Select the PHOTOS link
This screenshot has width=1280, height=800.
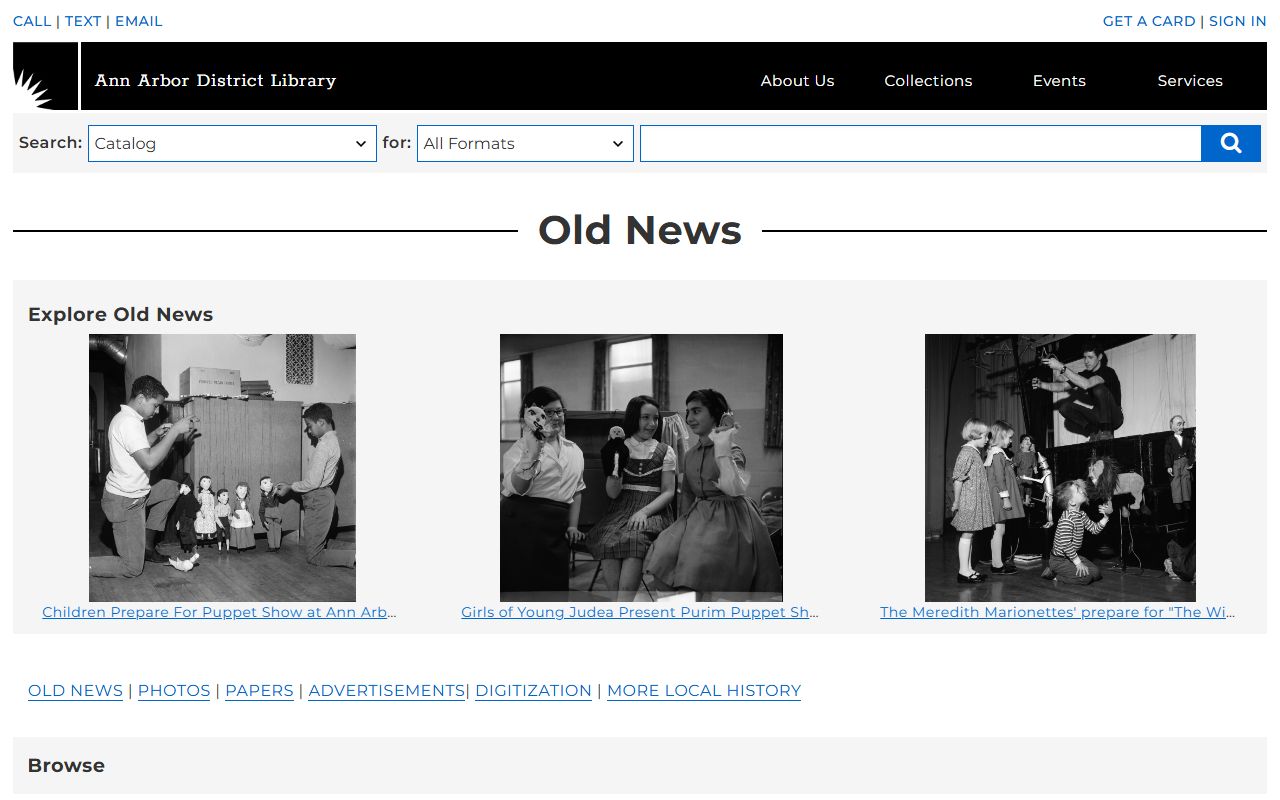tap(174, 690)
